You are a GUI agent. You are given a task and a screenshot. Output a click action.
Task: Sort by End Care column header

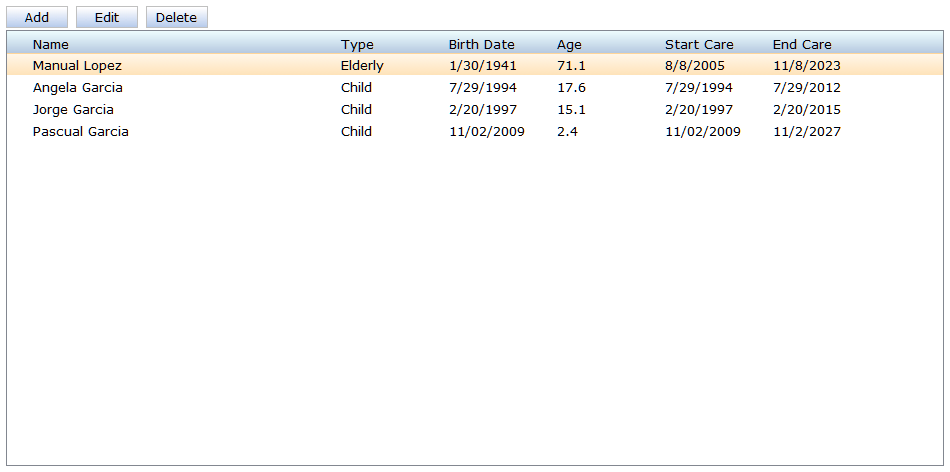(802, 44)
